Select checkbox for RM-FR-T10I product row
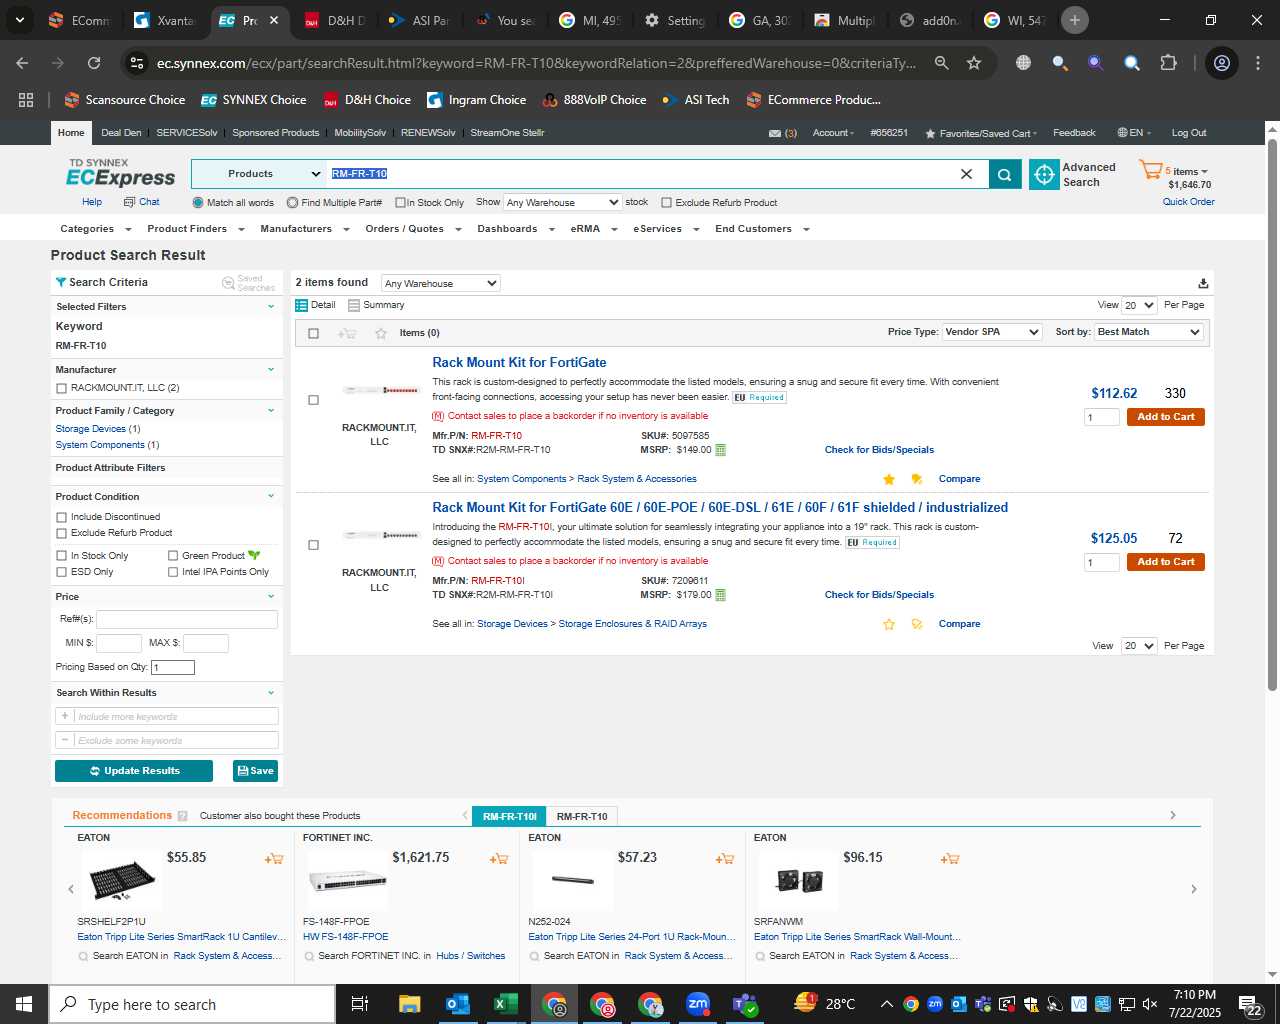1280x1024 pixels. [x=313, y=545]
